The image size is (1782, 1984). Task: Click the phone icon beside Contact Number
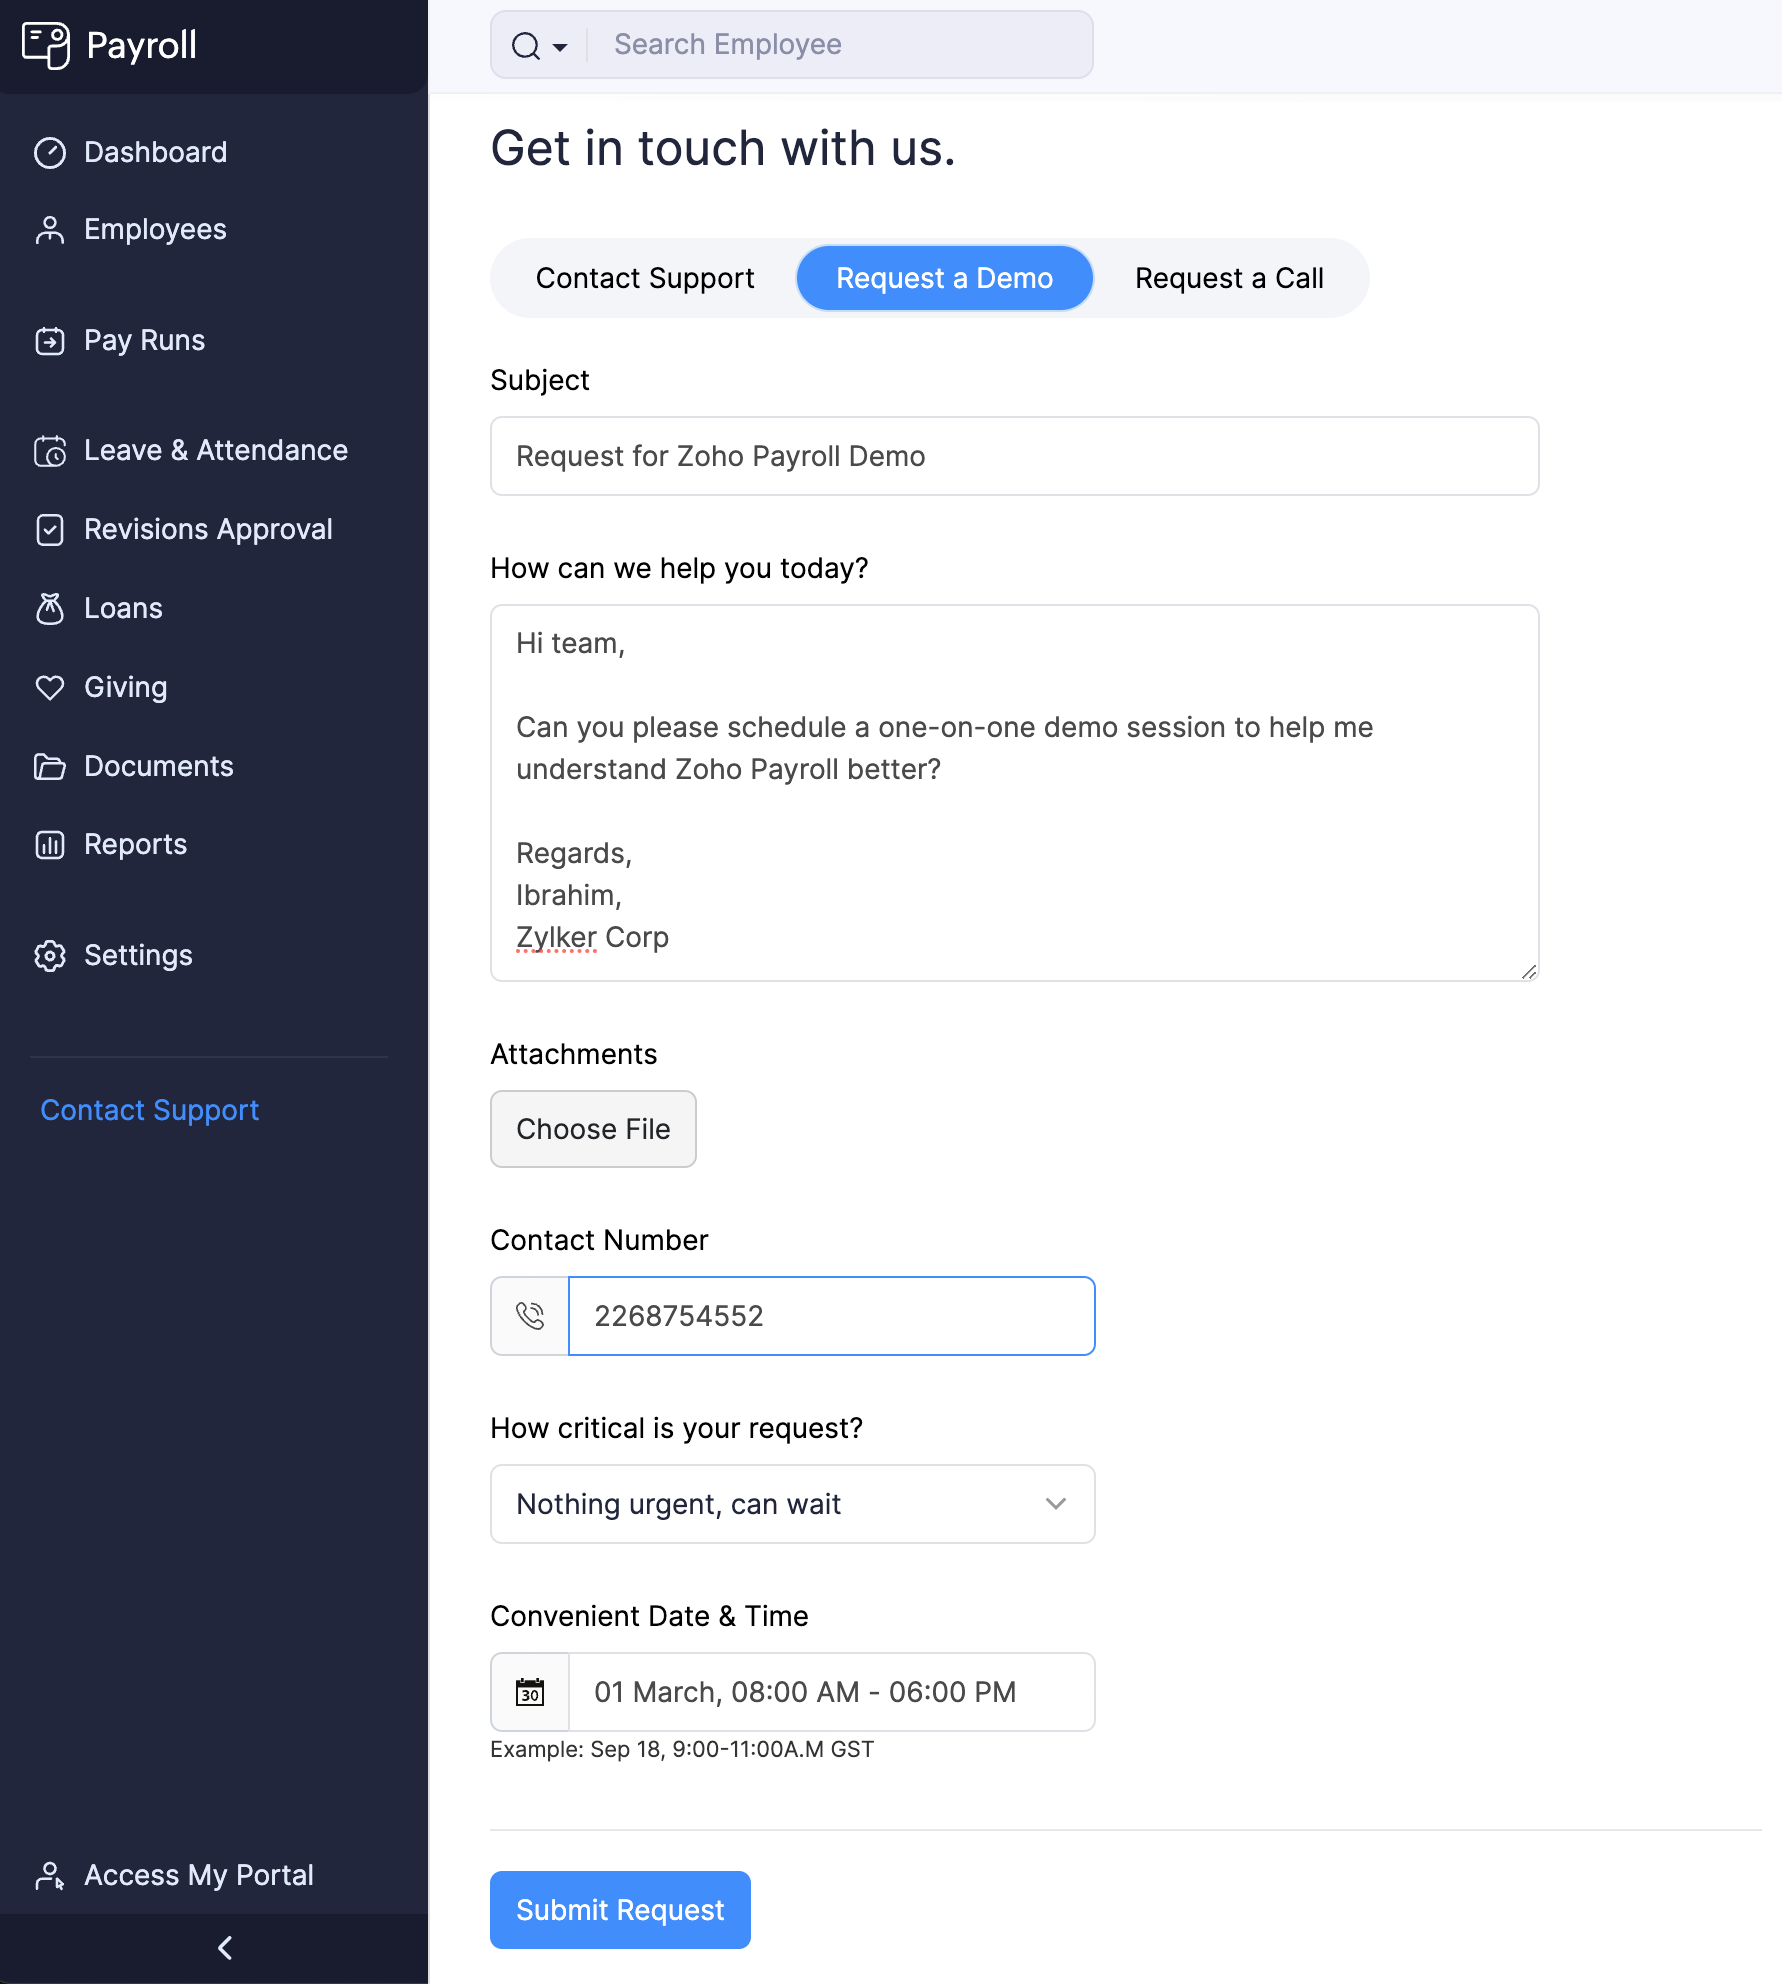coord(529,1316)
